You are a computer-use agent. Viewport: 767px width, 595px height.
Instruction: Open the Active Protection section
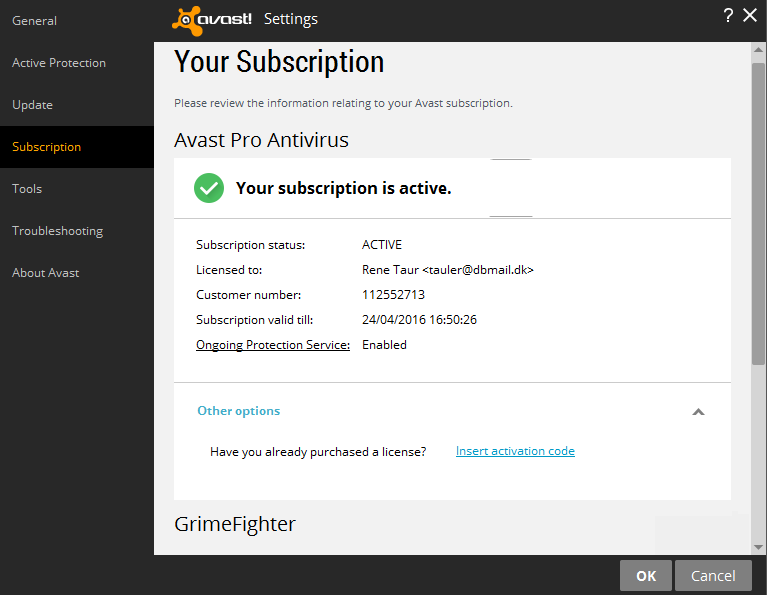tap(59, 63)
